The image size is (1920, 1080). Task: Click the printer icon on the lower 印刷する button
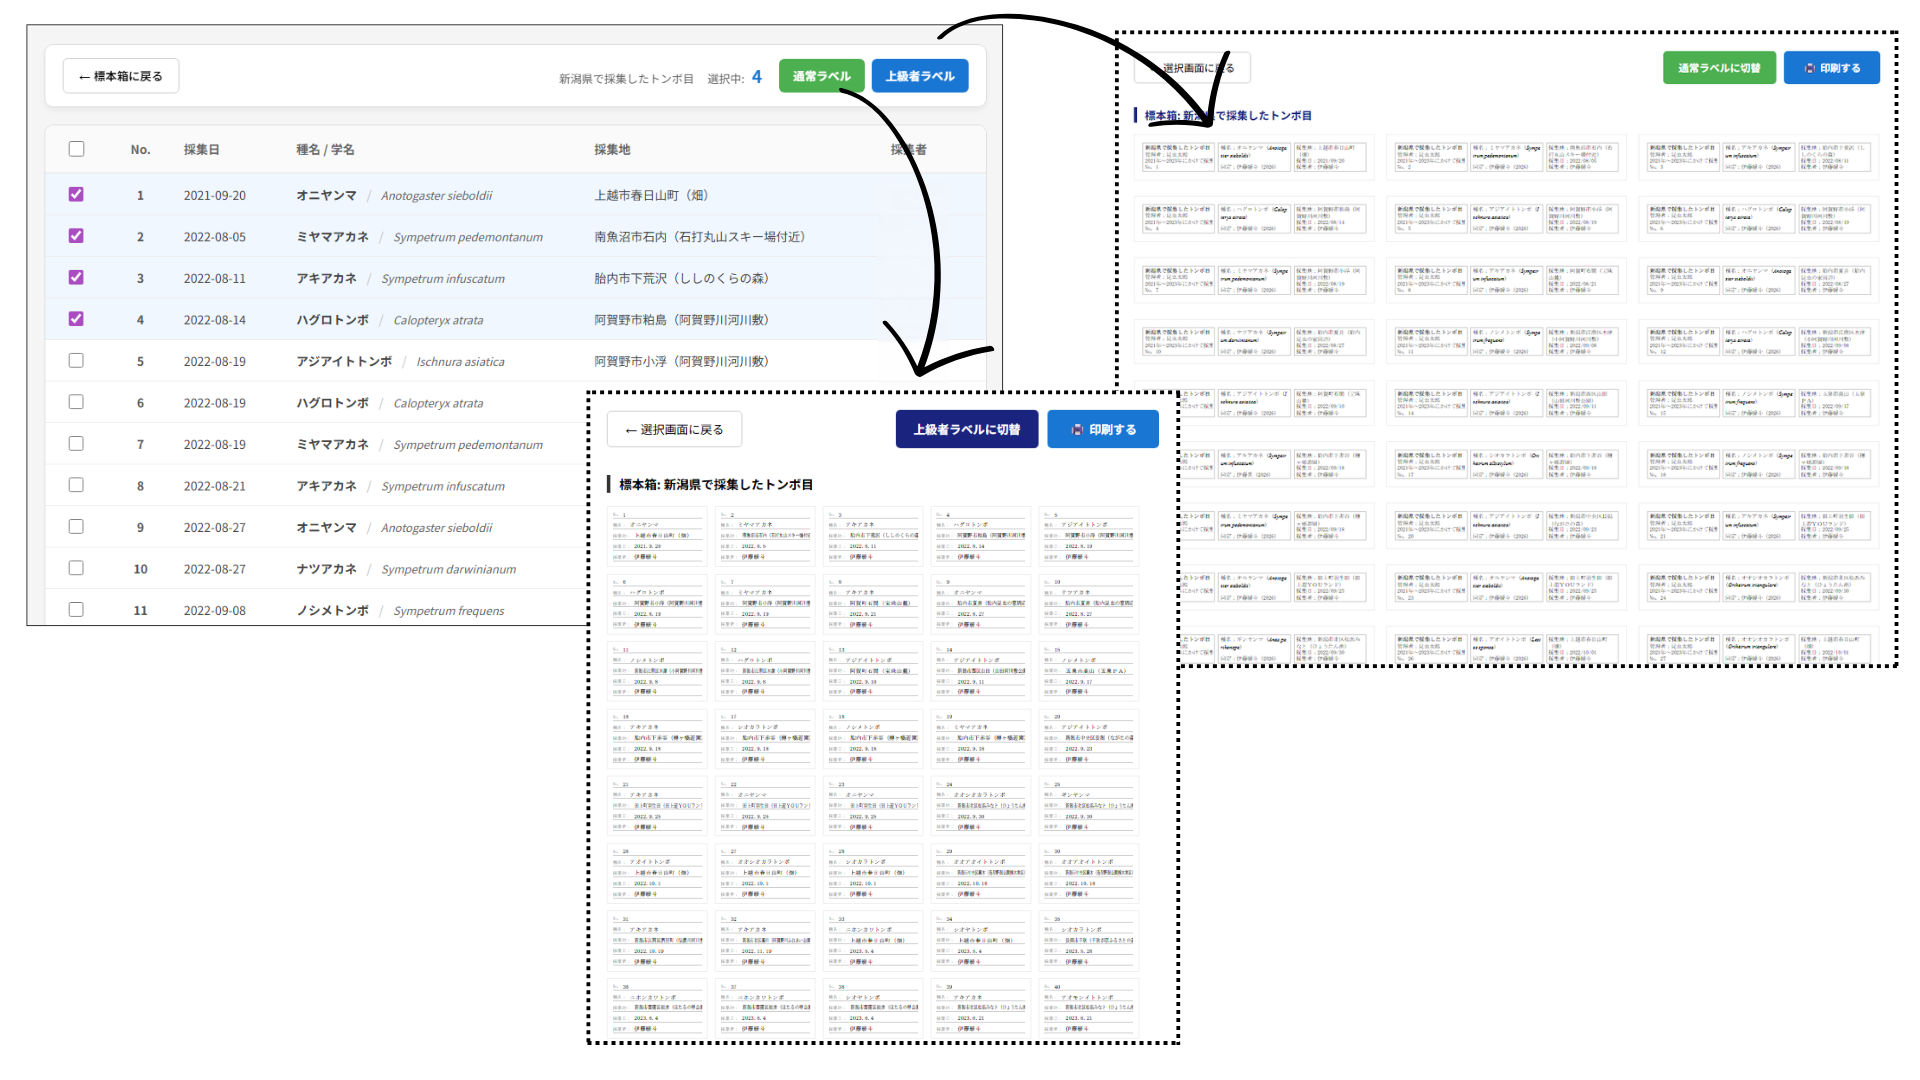tap(1077, 430)
